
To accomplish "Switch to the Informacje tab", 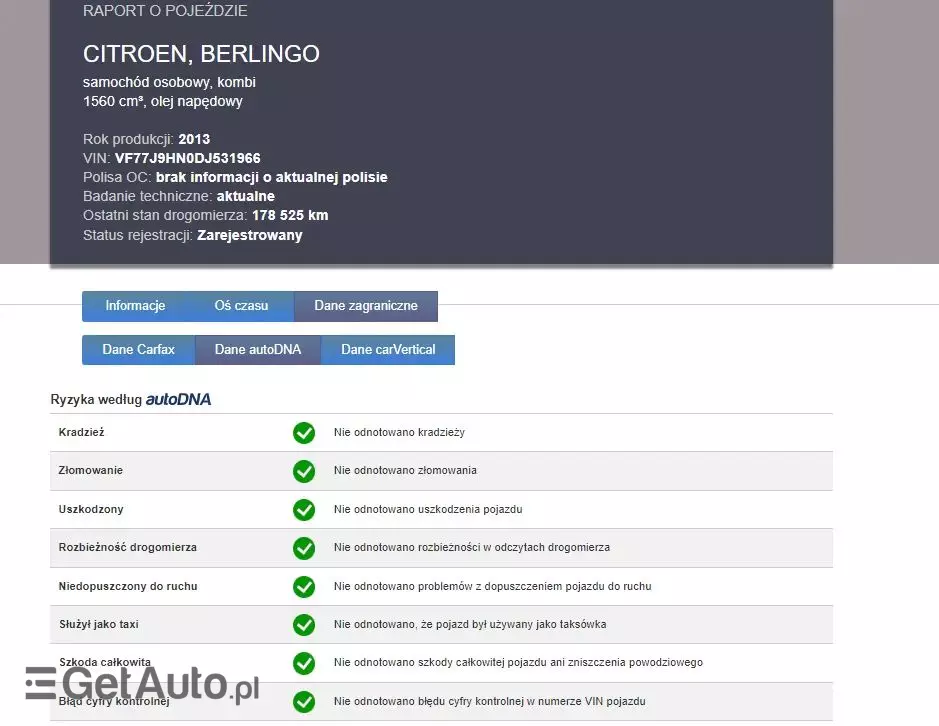I will [136, 306].
